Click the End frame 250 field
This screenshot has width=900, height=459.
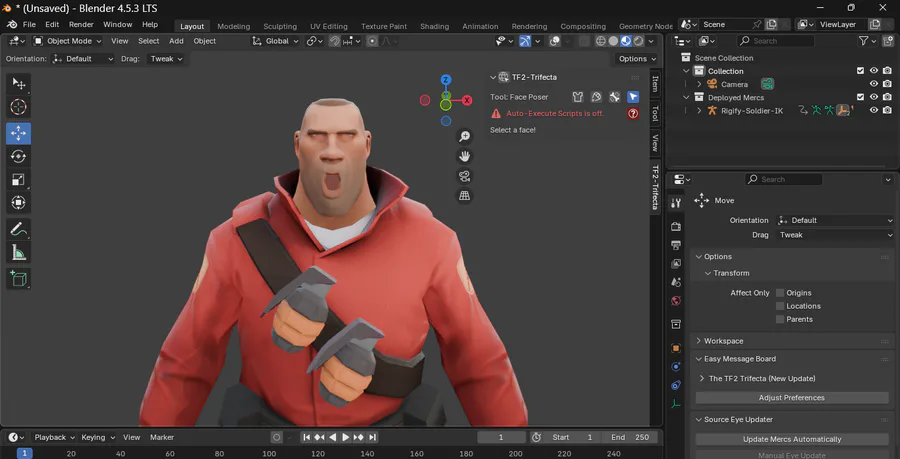tap(629, 437)
